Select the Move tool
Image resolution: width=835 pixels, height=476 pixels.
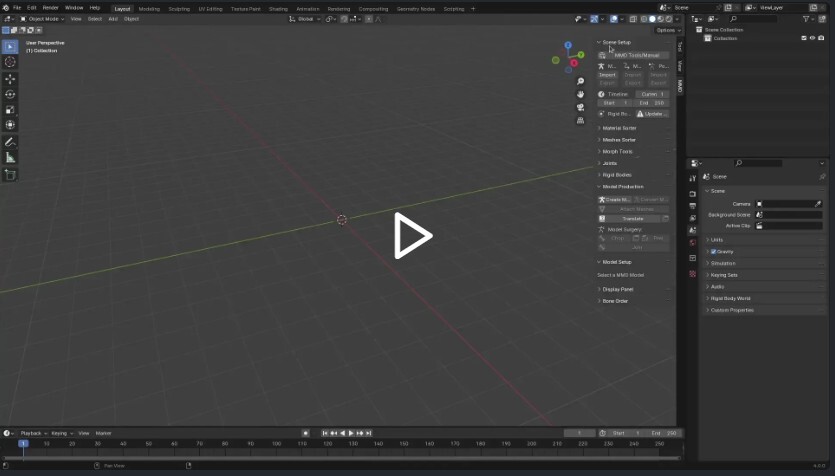click(x=10, y=79)
